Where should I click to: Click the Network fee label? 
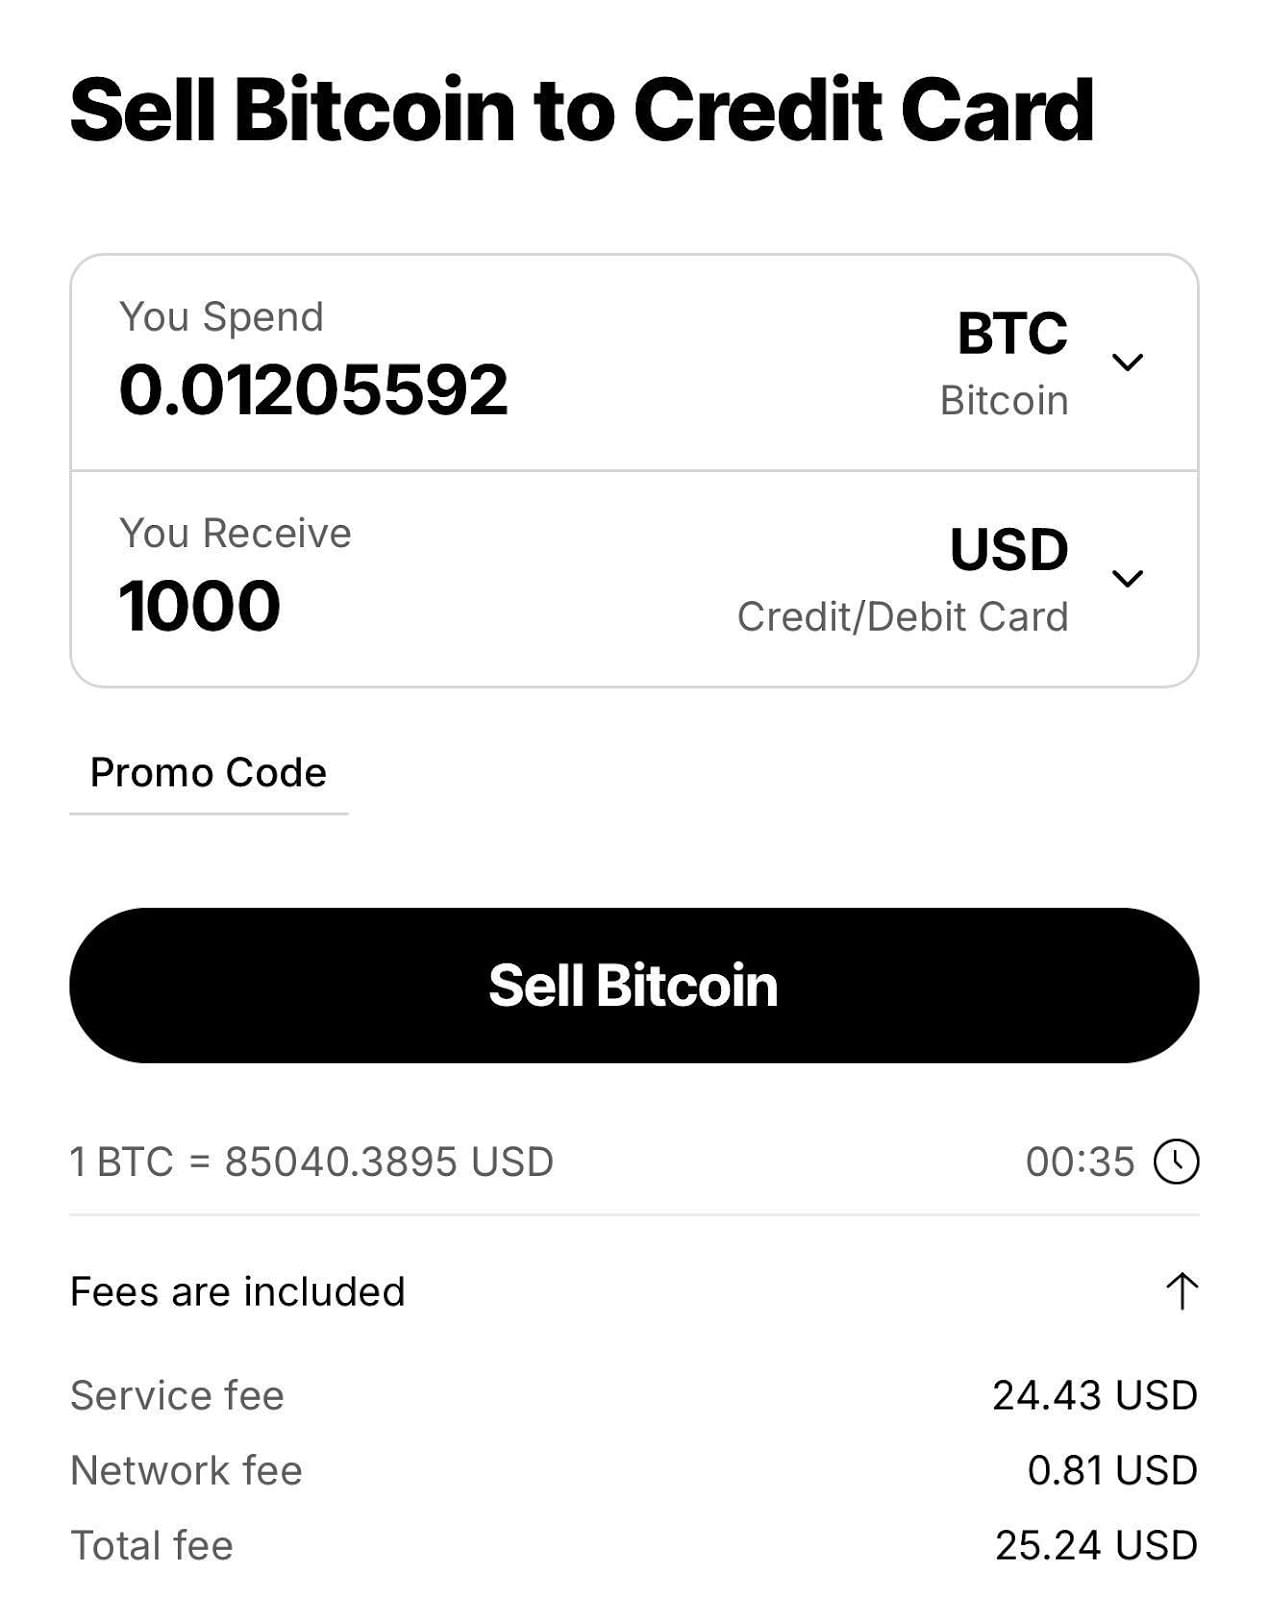(186, 1470)
